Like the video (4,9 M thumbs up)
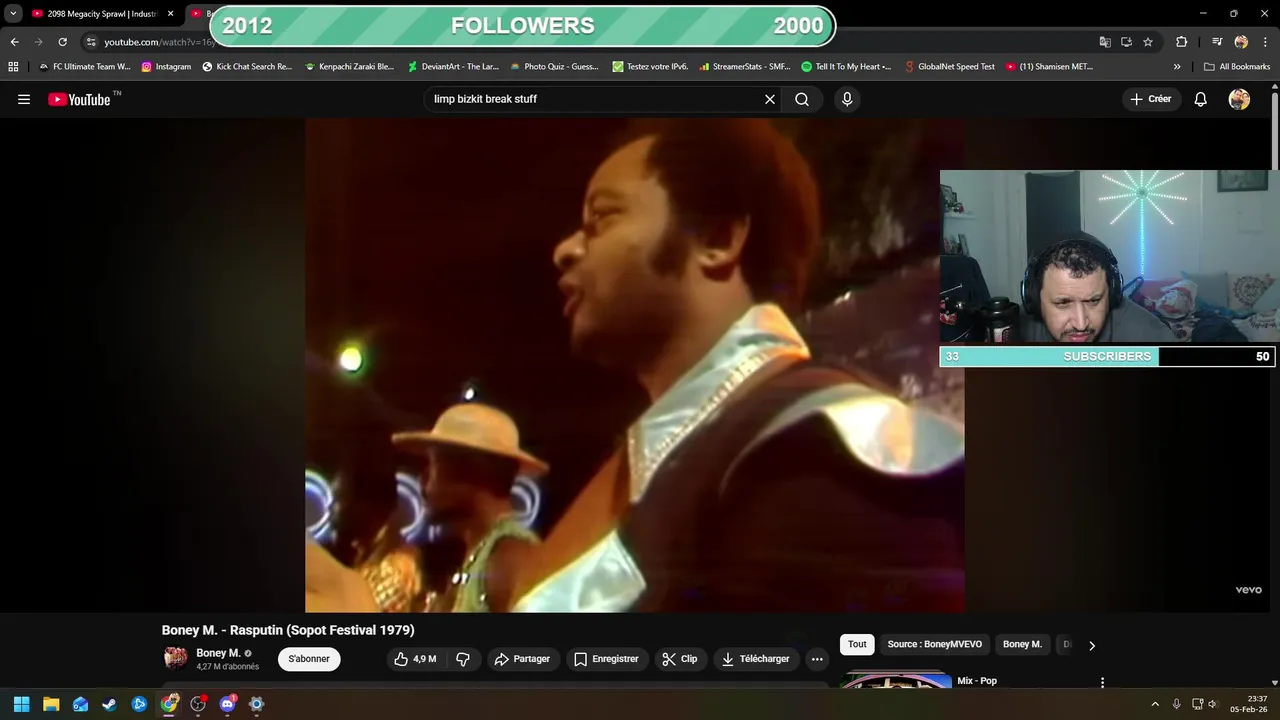 point(416,659)
